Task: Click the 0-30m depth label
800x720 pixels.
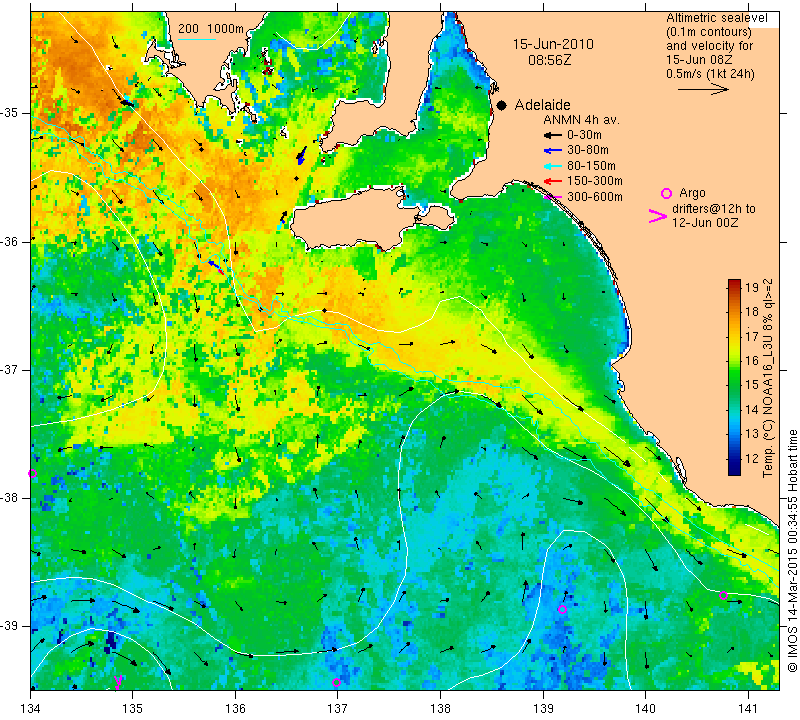Action: pos(584,135)
